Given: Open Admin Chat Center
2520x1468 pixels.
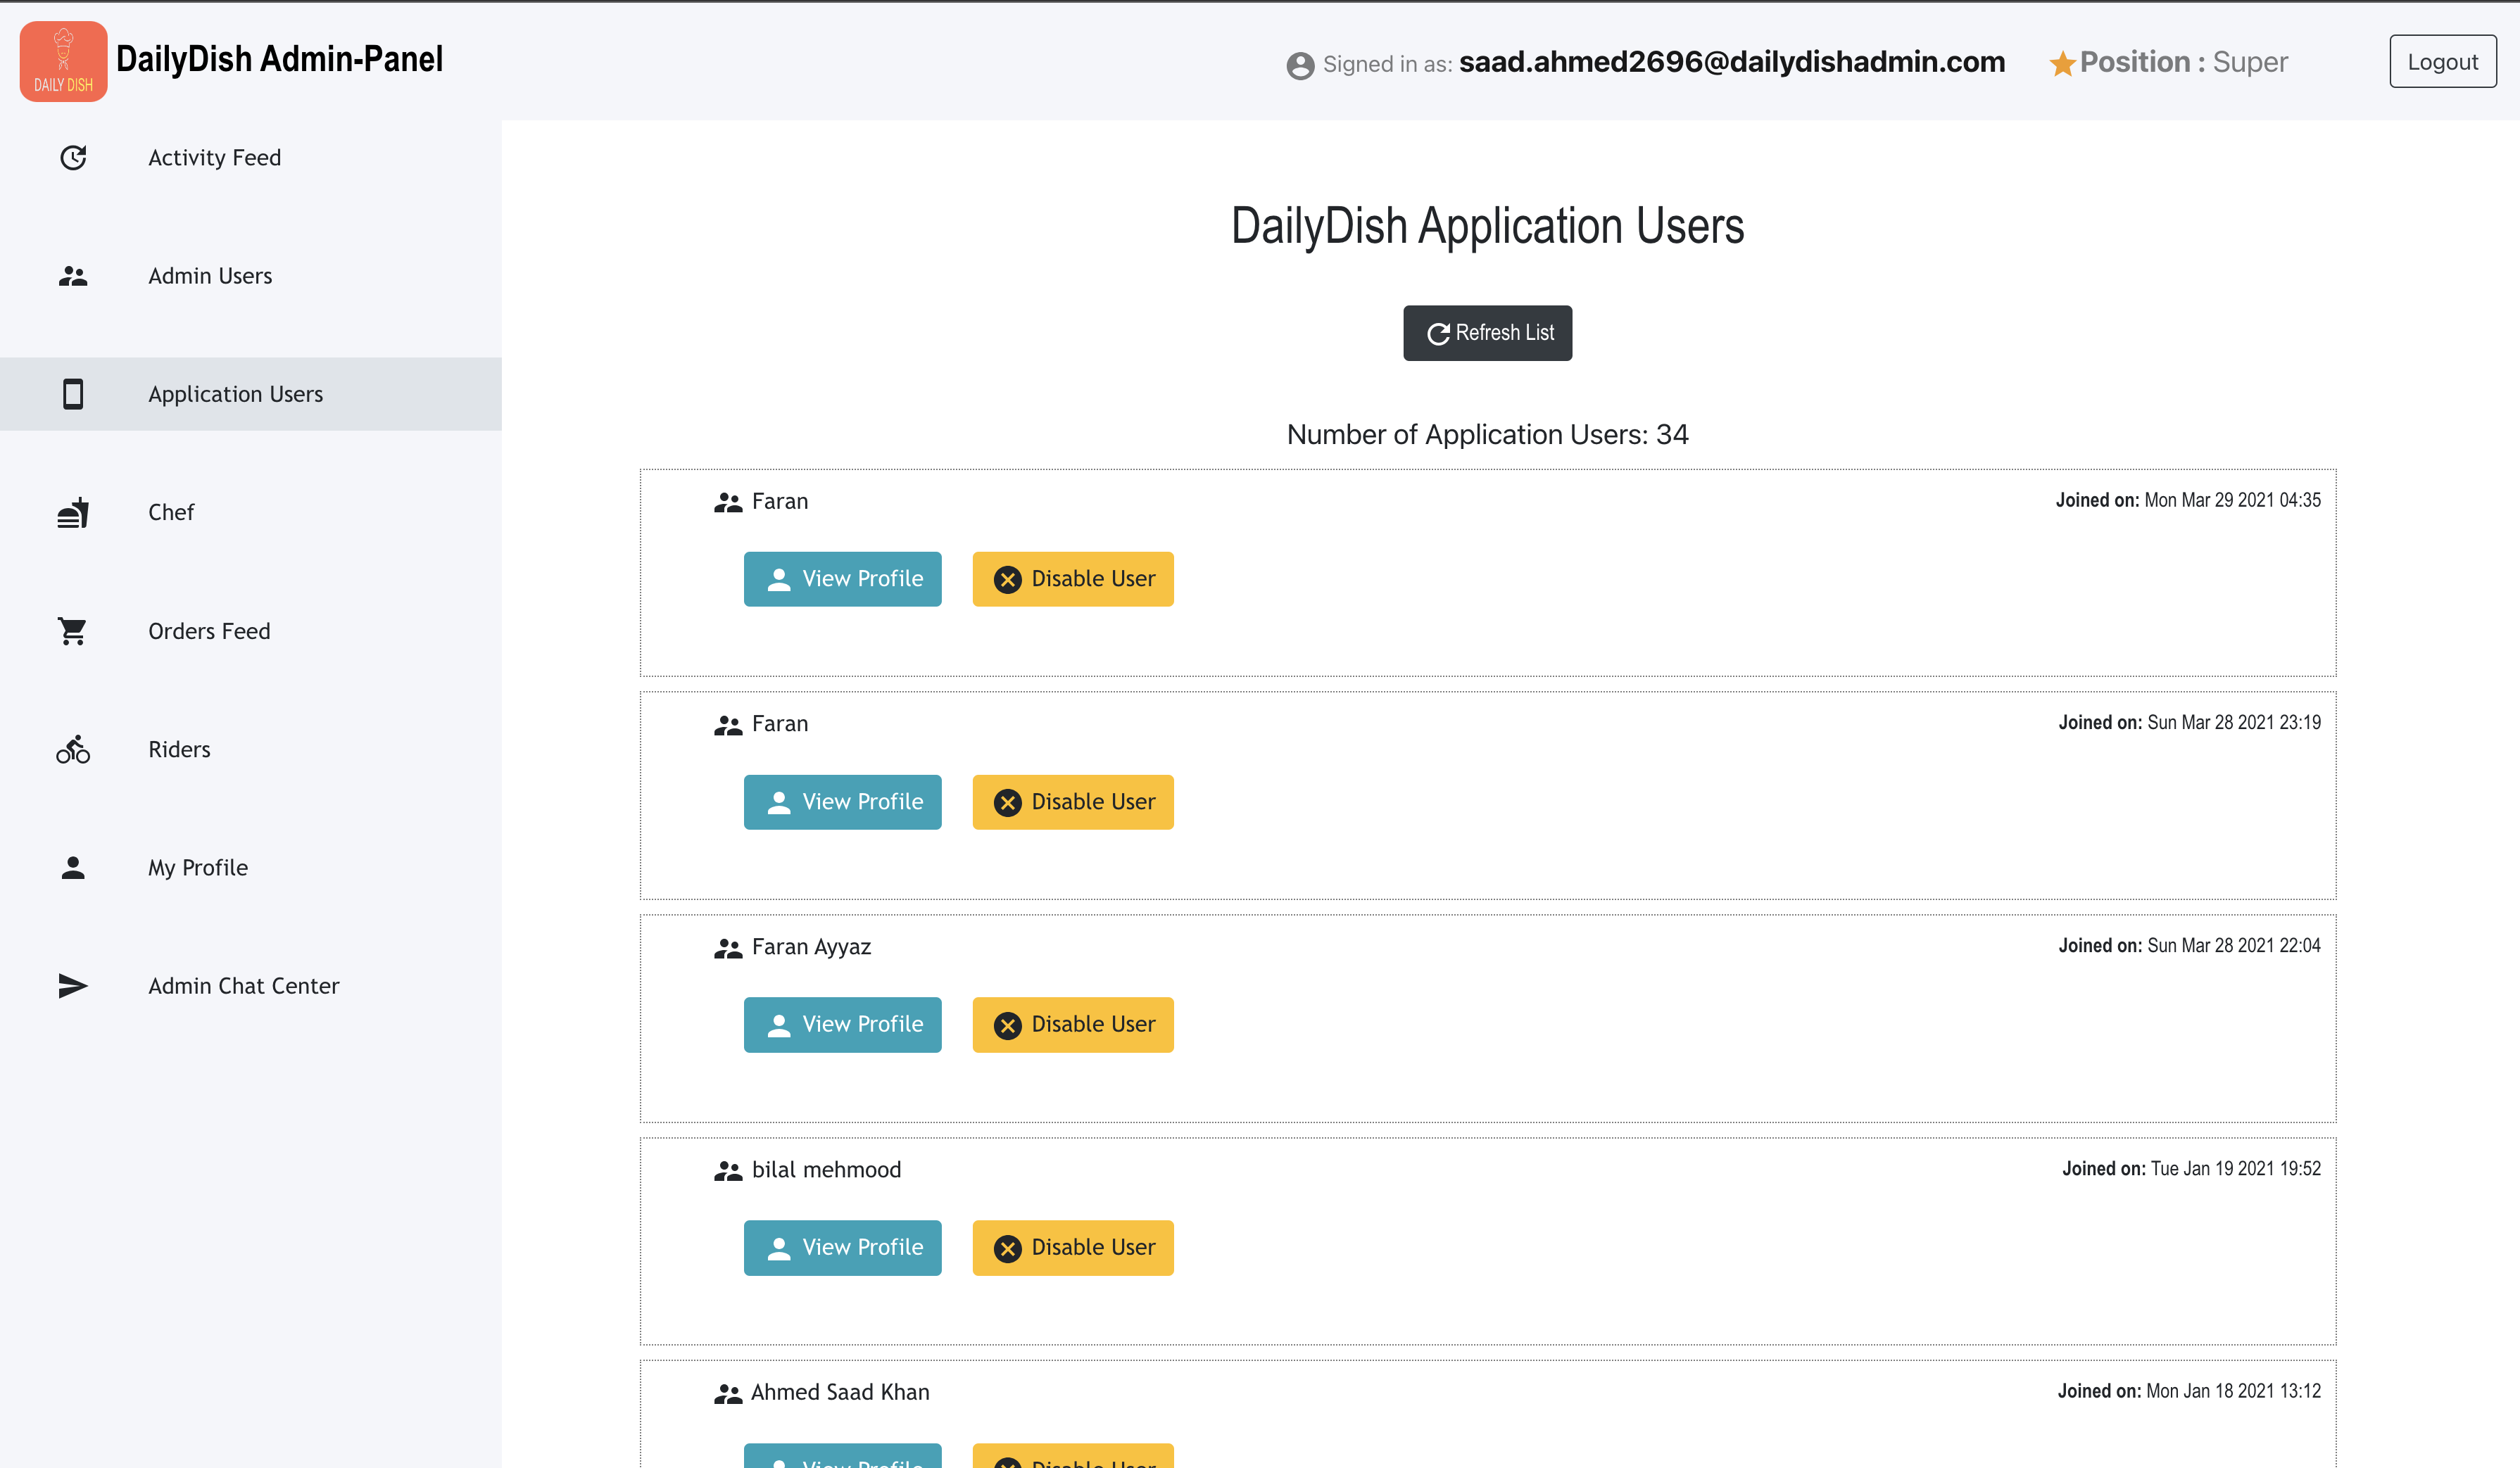Looking at the screenshot, I should 251,986.
